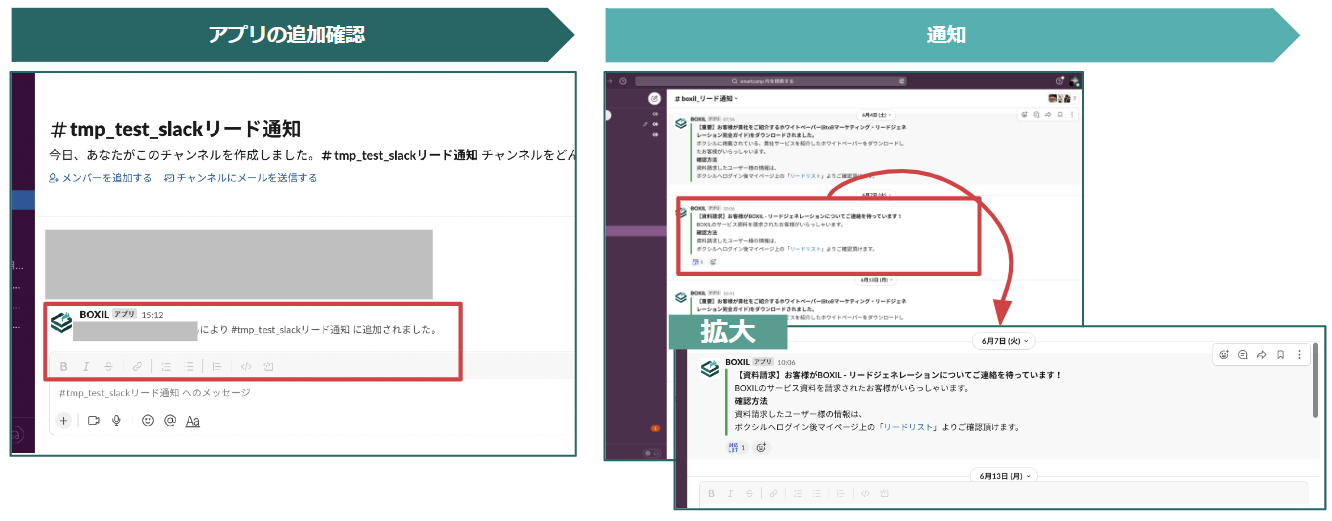The width and height of the screenshot is (1332, 521).
Task: Insert link in enlarged view composer
Action: click(x=773, y=493)
